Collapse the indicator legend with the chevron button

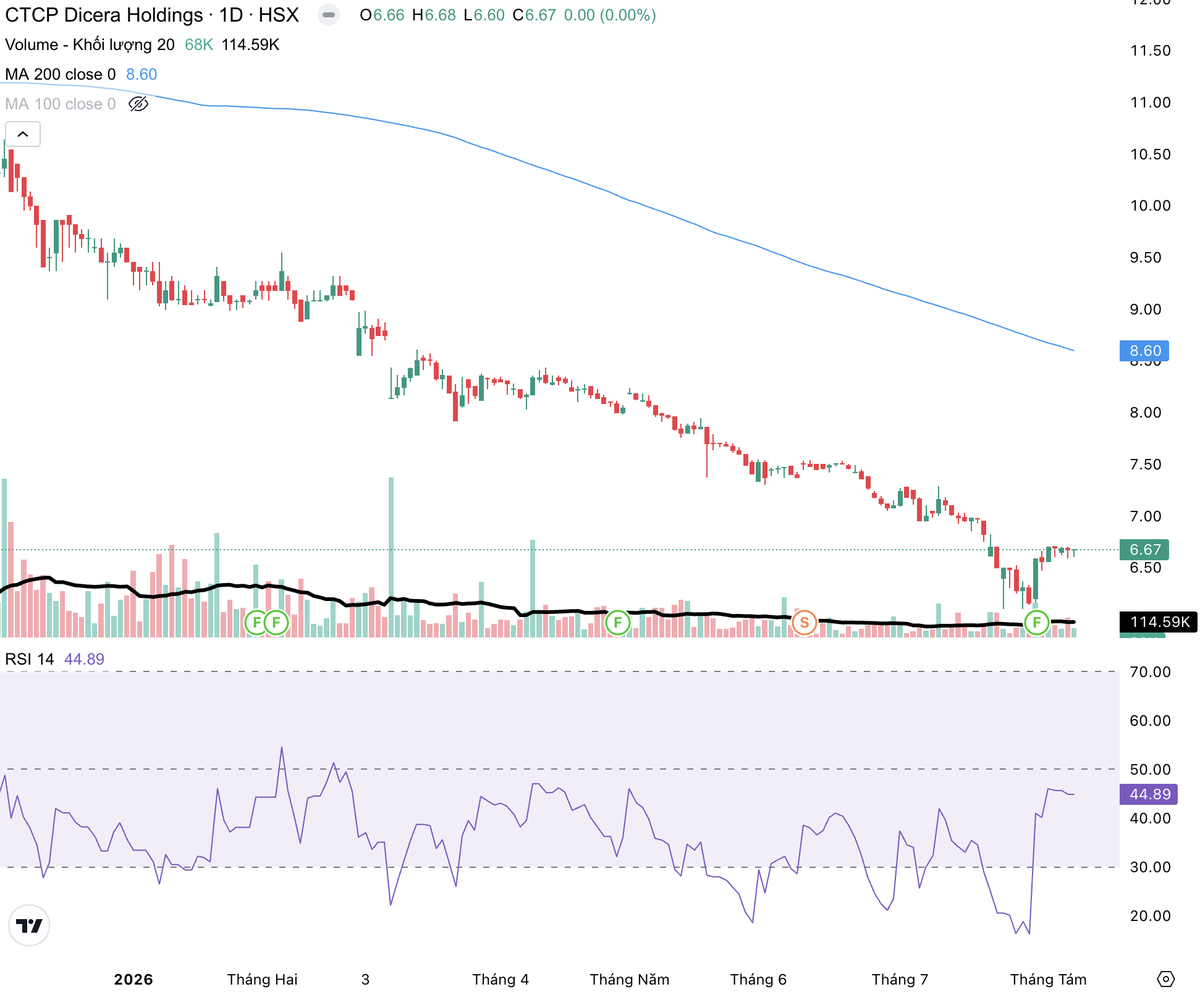[x=23, y=134]
